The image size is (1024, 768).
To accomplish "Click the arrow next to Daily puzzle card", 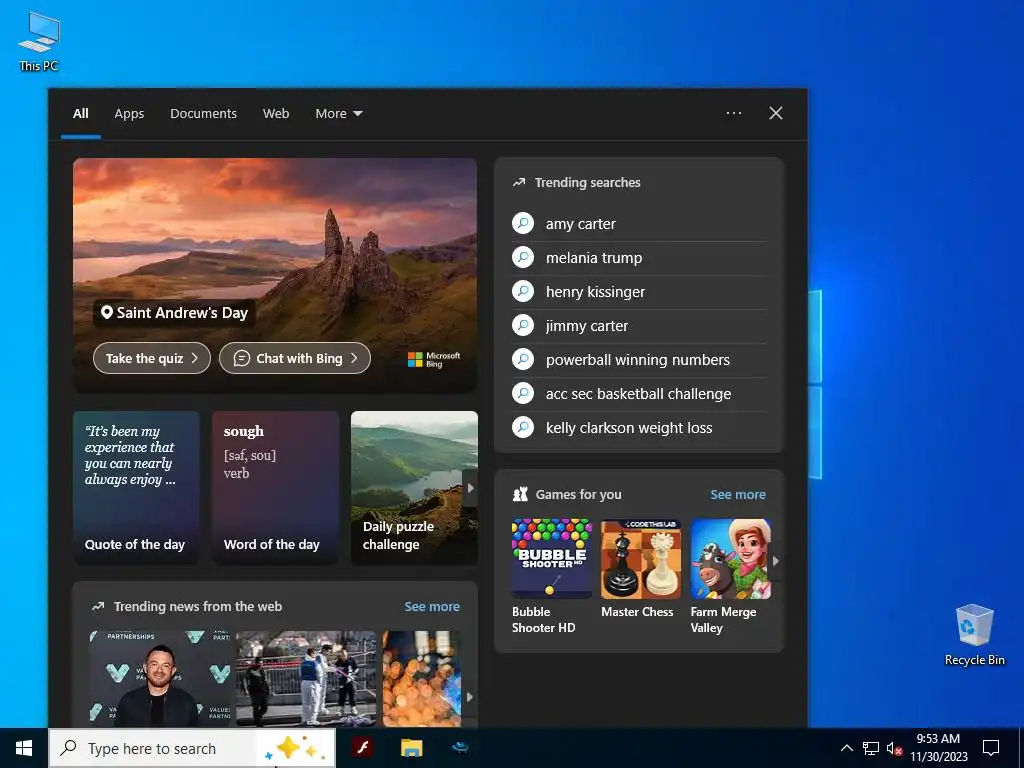I will coord(470,488).
